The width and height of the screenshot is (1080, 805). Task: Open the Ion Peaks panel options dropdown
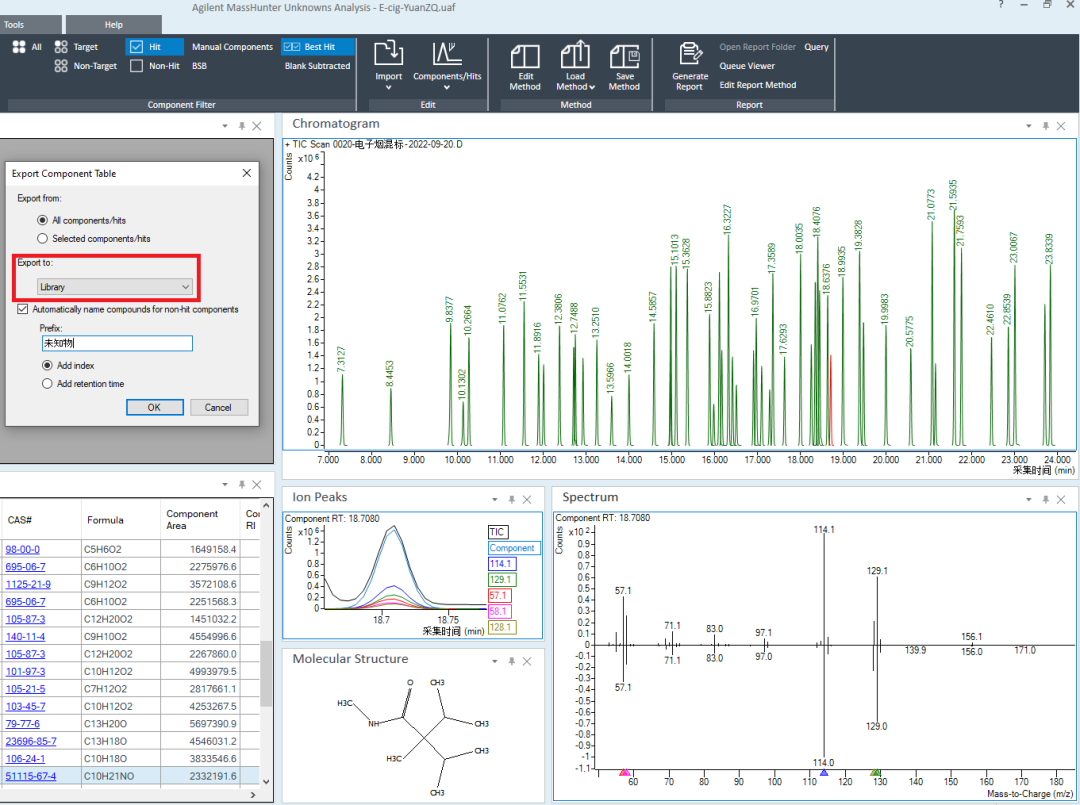coord(495,499)
